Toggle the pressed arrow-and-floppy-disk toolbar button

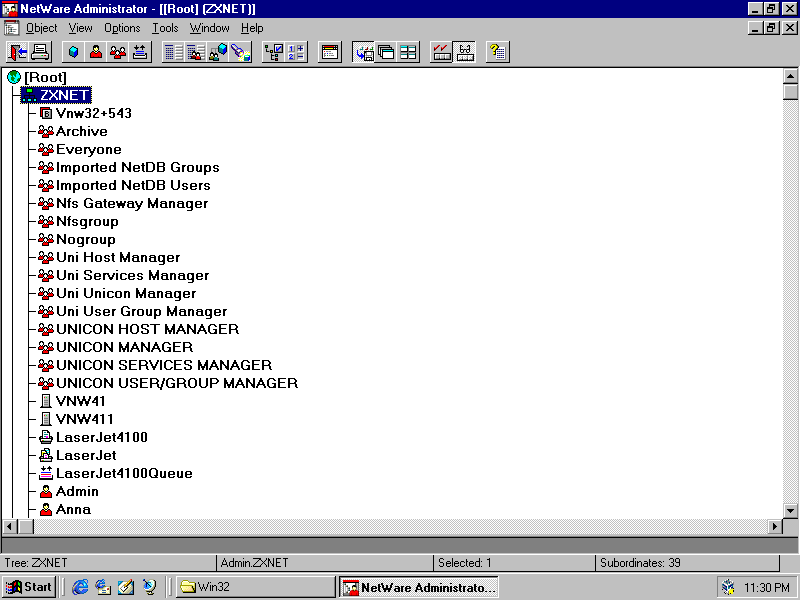tap(364, 52)
